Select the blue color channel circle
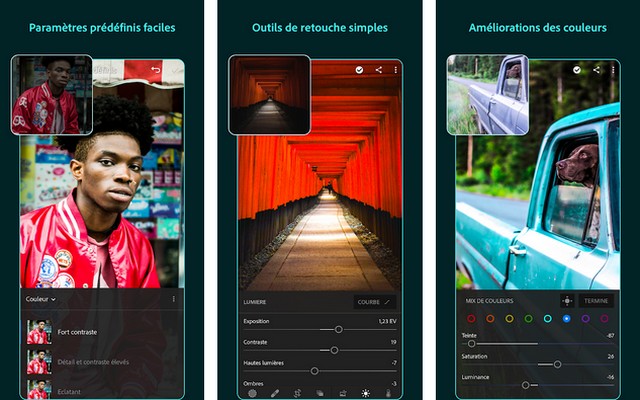 567,318
